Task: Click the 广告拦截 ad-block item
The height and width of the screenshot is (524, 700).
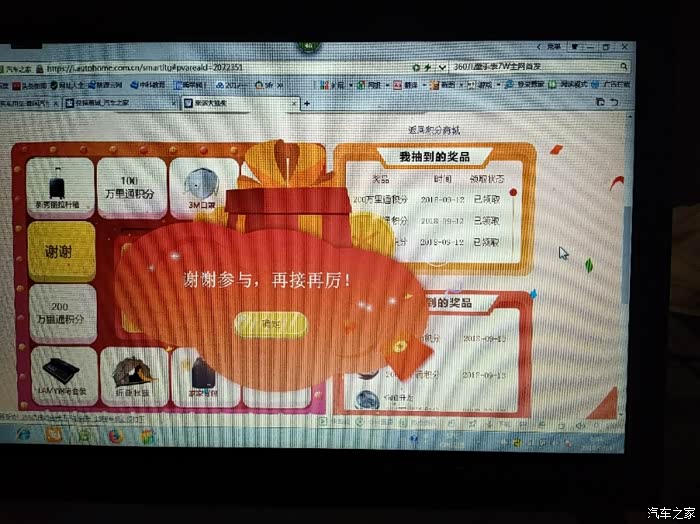Action: (611, 84)
